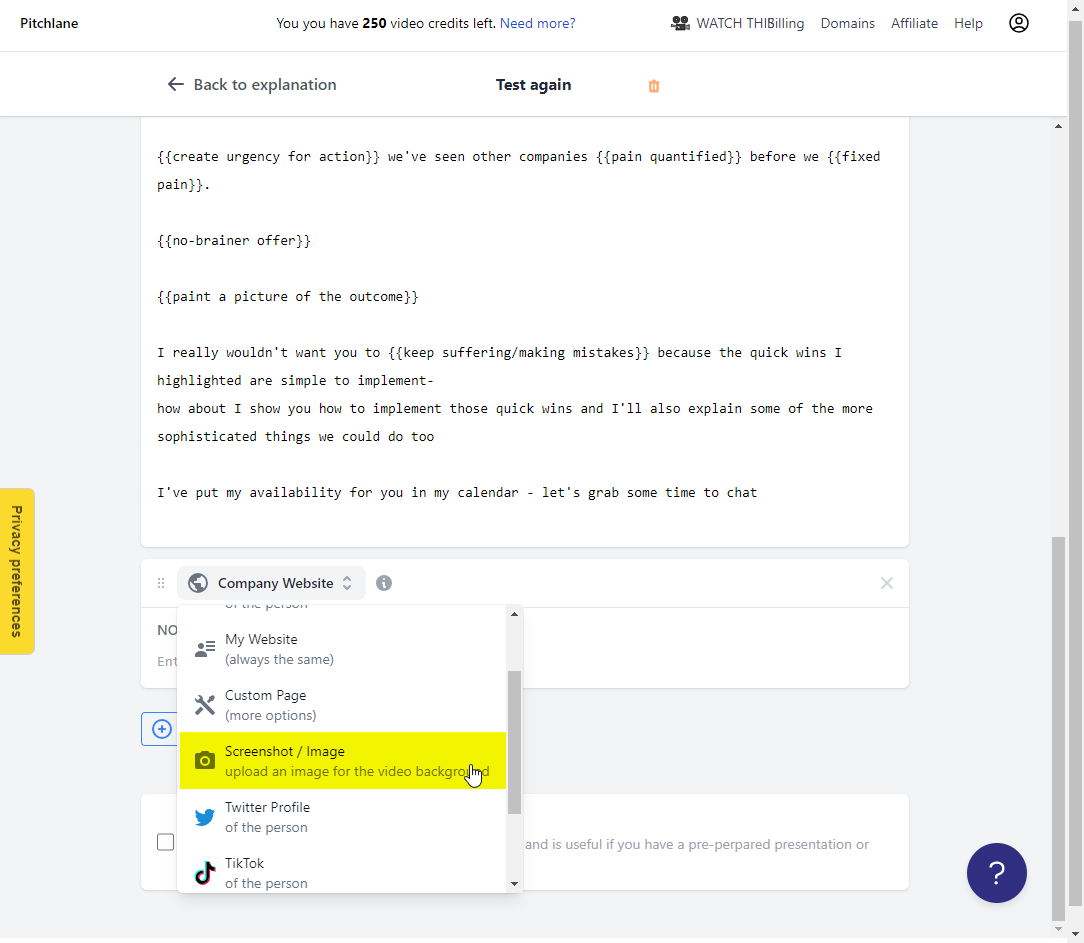Choose TikTok of the person option
1084x943 pixels.
tap(343, 872)
